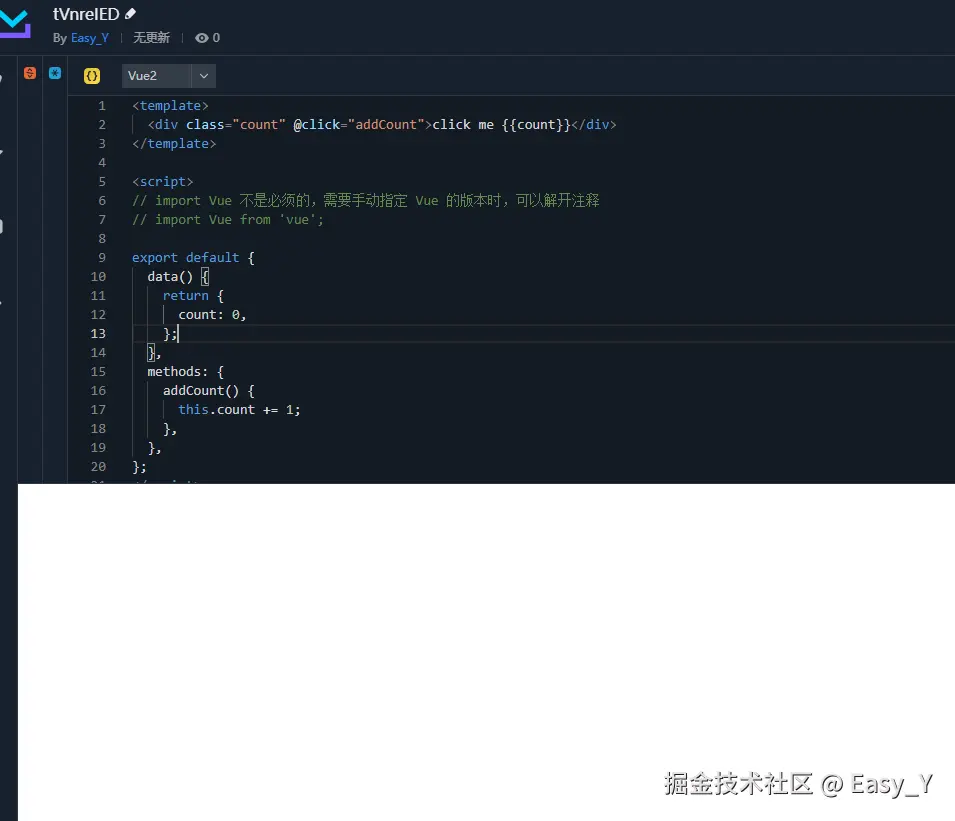The image size is (955, 821).
Task: Open the Vue2 framework dropdown
Action: coord(169,76)
